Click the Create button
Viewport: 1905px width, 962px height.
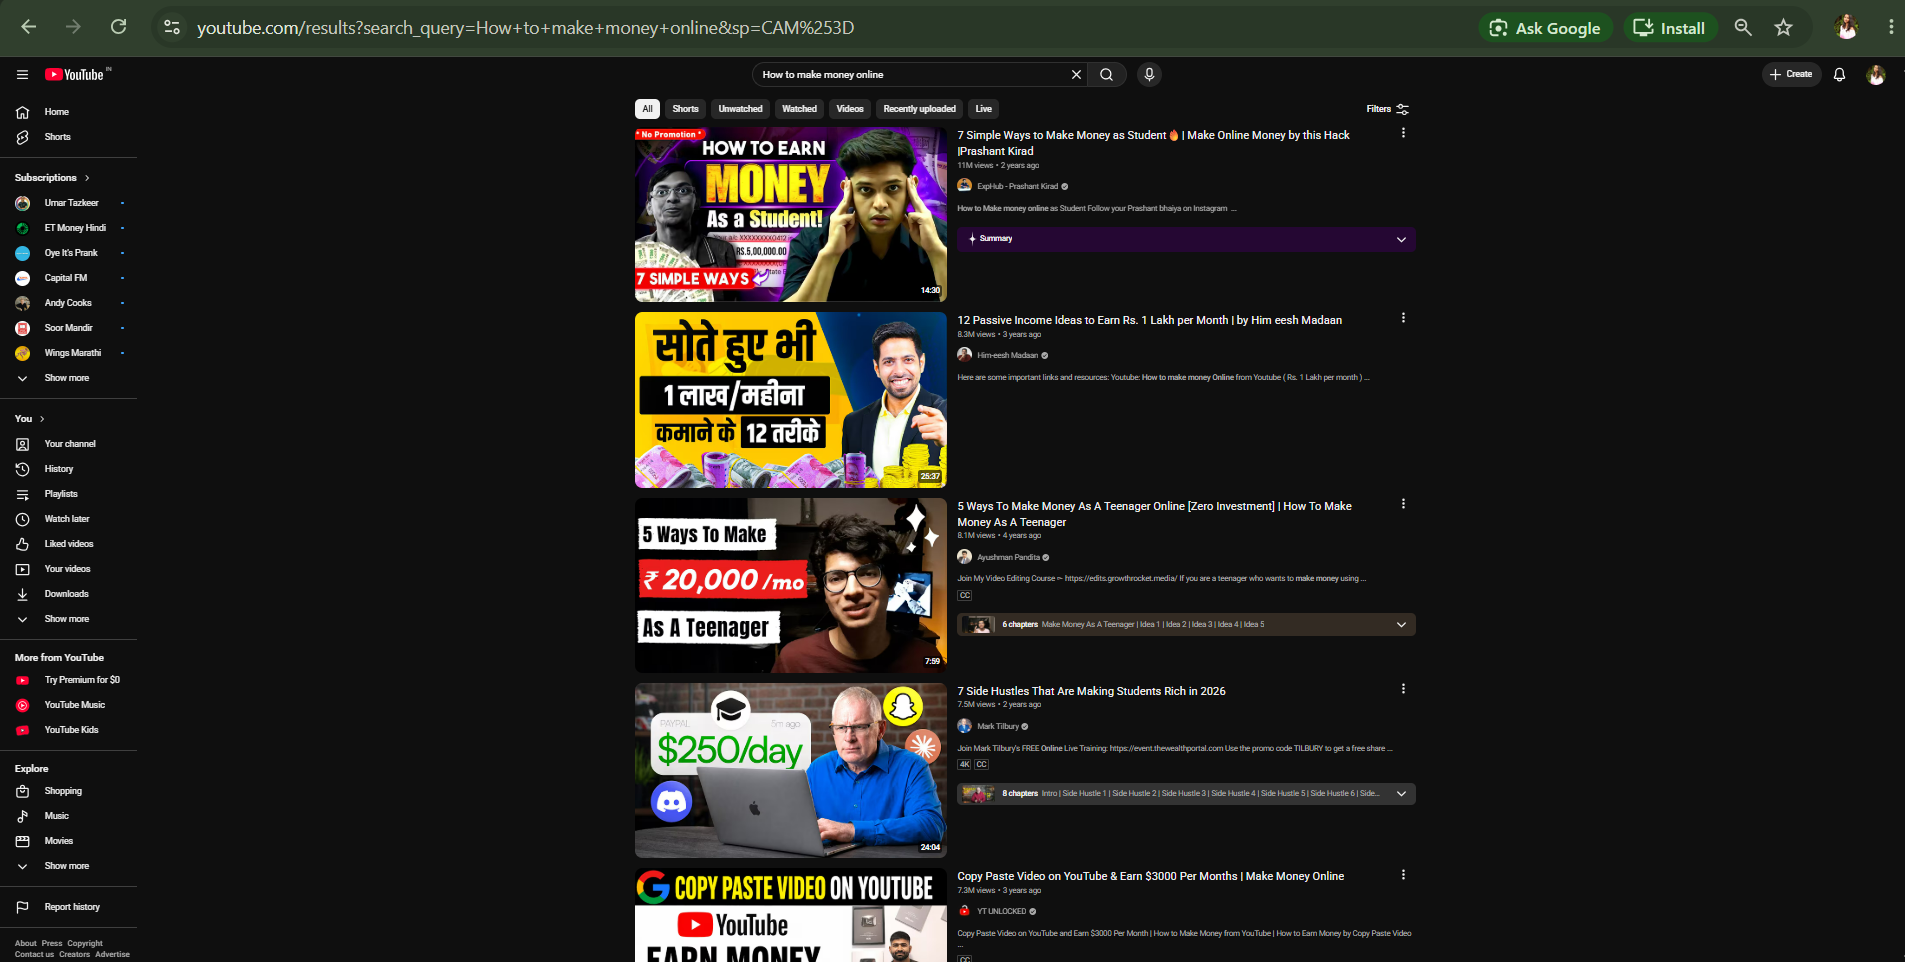[x=1791, y=75]
